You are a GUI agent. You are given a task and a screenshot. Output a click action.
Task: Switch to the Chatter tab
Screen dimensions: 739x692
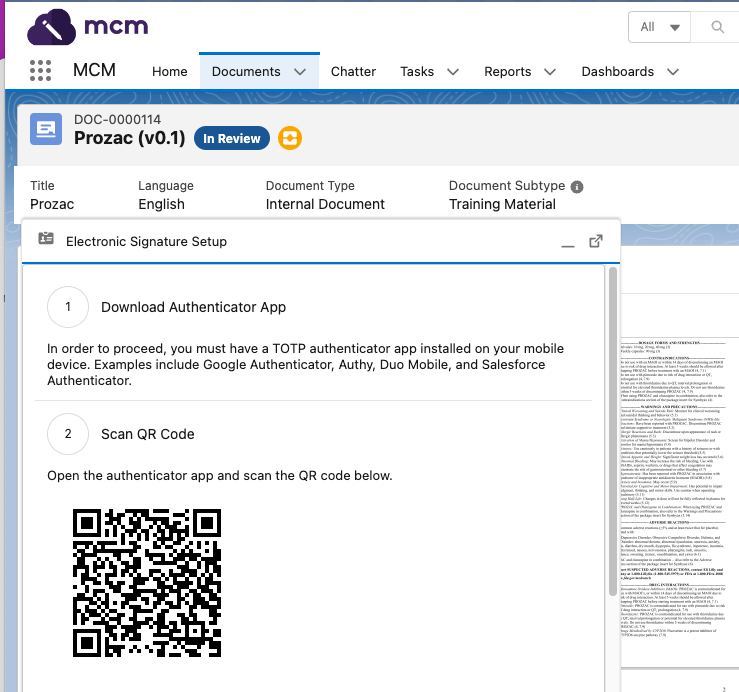[x=353, y=72]
